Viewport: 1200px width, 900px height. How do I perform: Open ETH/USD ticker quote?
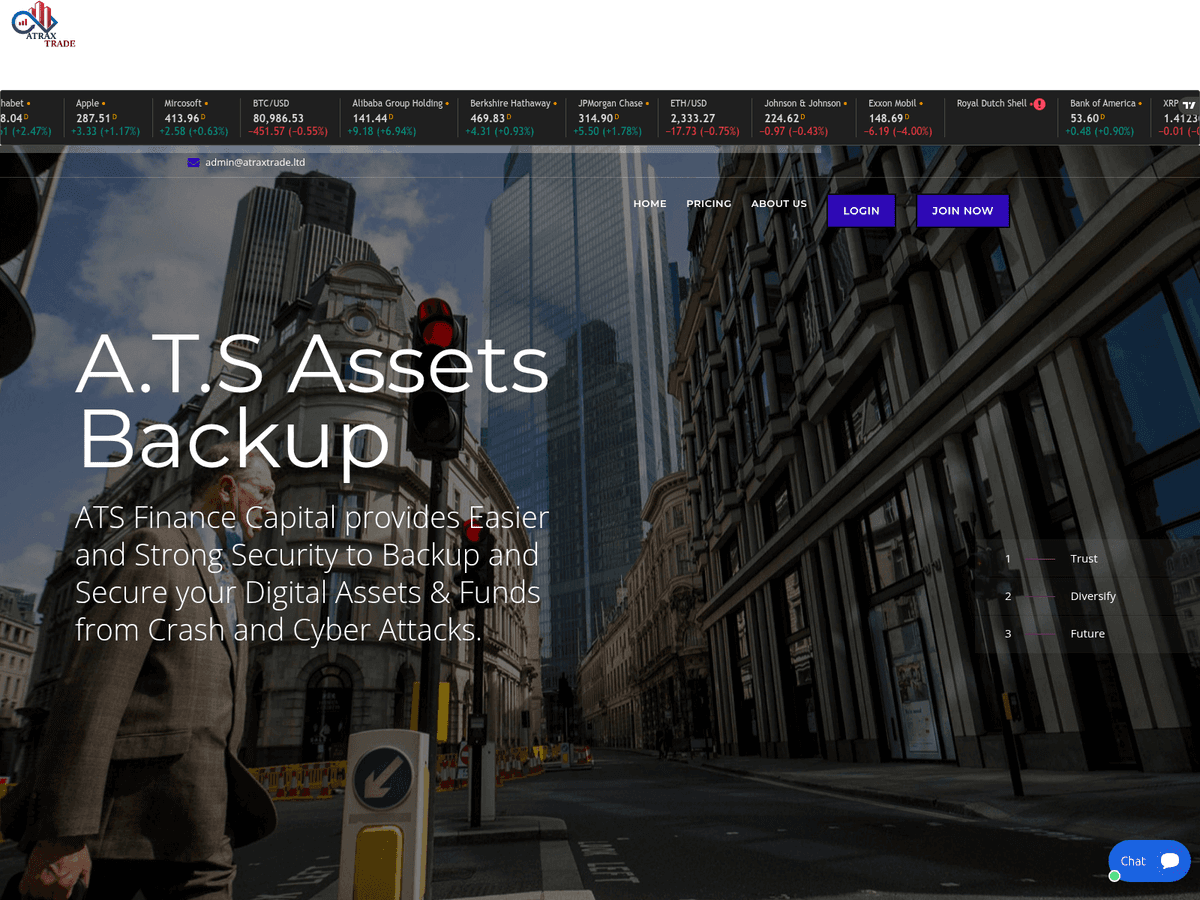click(x=705, y=117)
